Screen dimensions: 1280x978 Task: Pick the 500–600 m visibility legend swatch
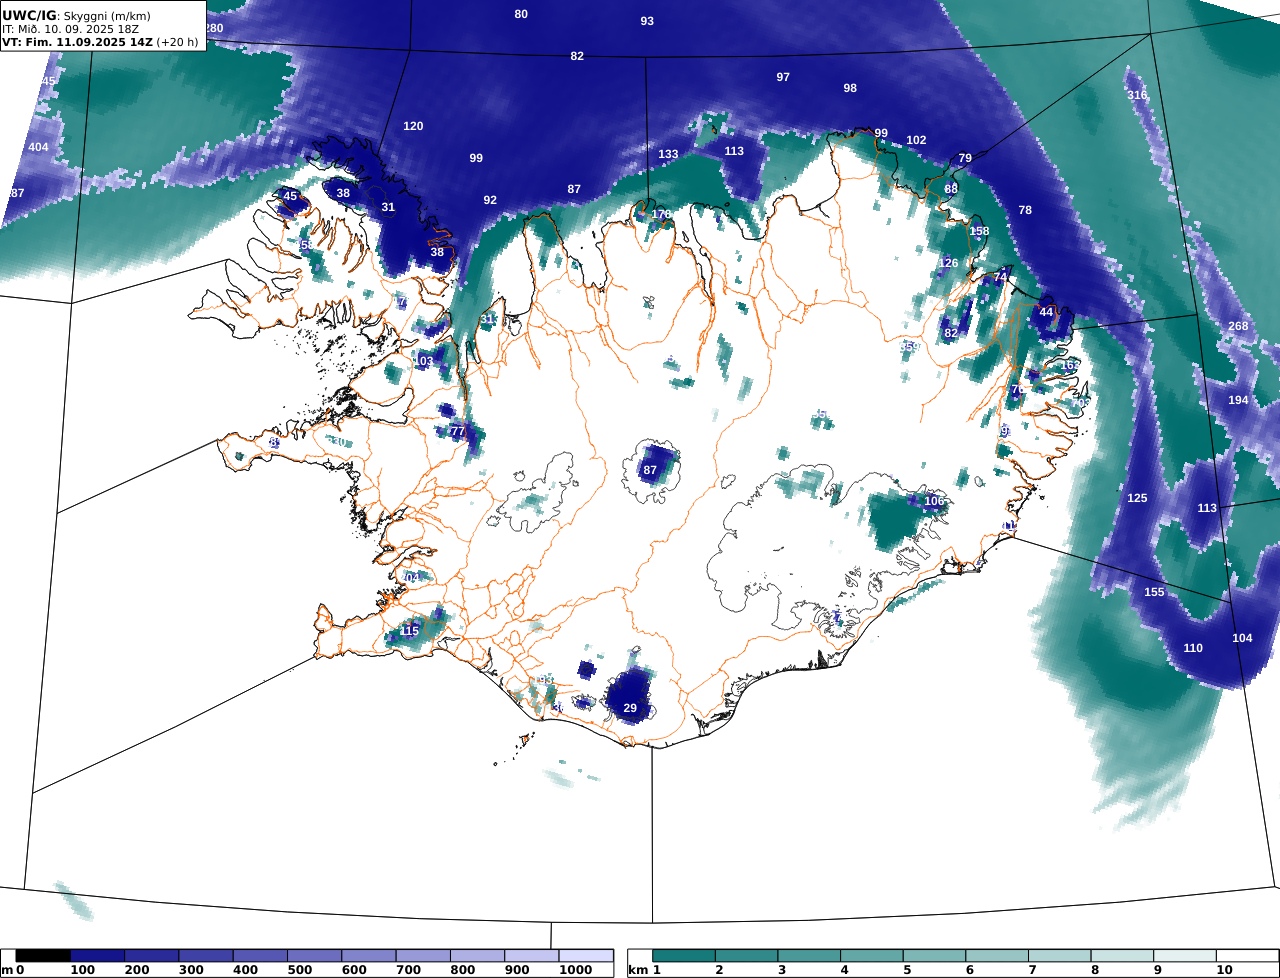point(314,956)
